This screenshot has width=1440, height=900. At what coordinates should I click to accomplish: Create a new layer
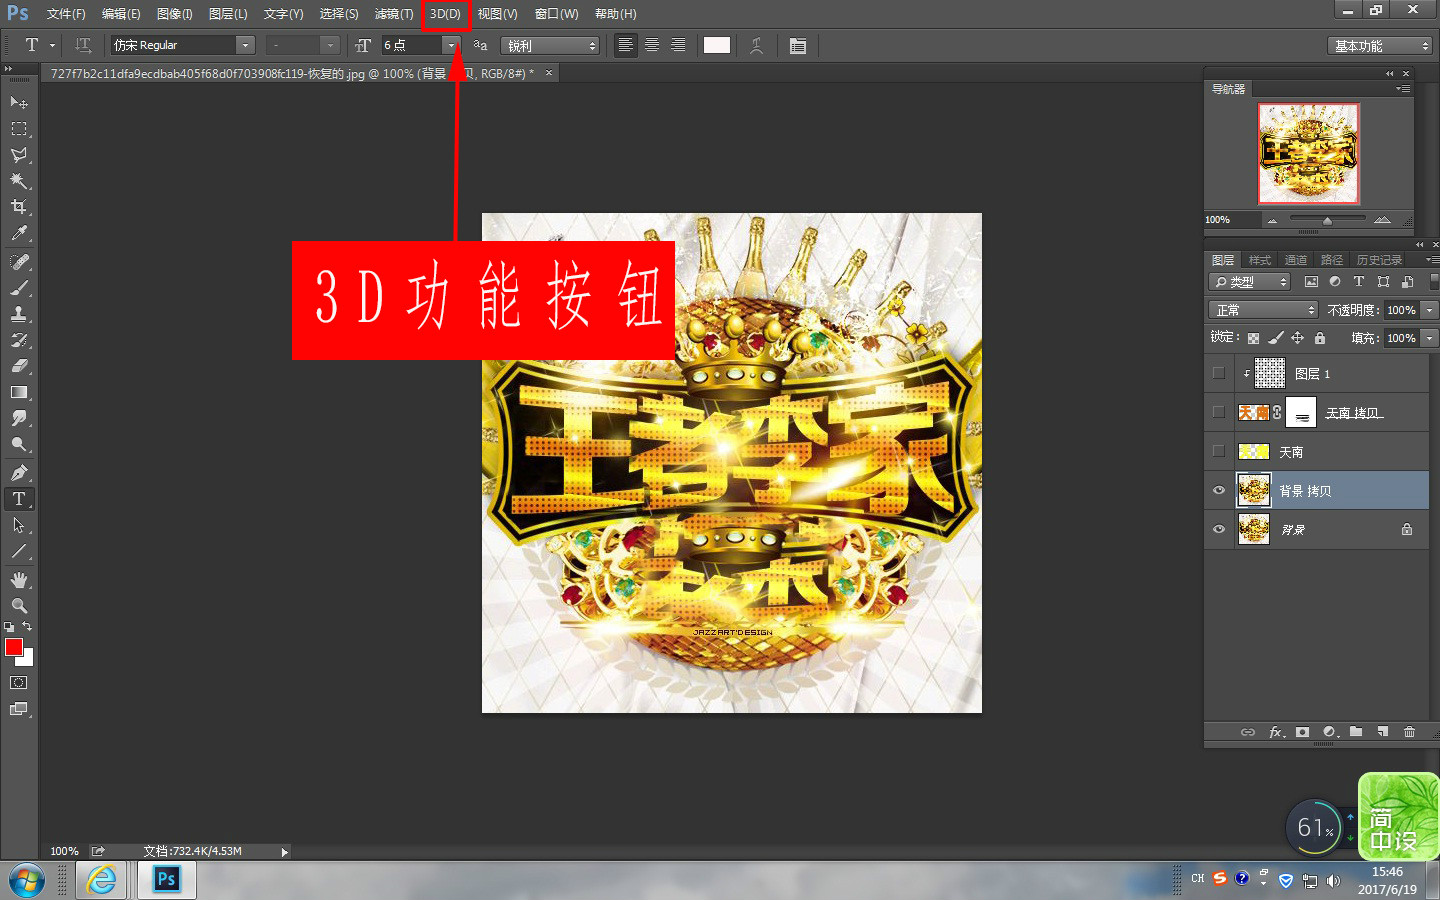[x=1383, y=732]
